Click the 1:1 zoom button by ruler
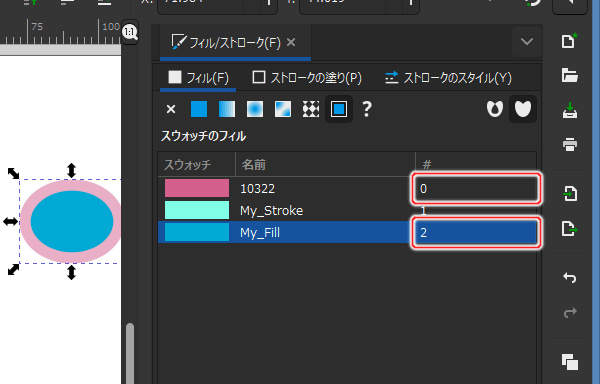The image size is (600, 384). click(x=130, y=32)
